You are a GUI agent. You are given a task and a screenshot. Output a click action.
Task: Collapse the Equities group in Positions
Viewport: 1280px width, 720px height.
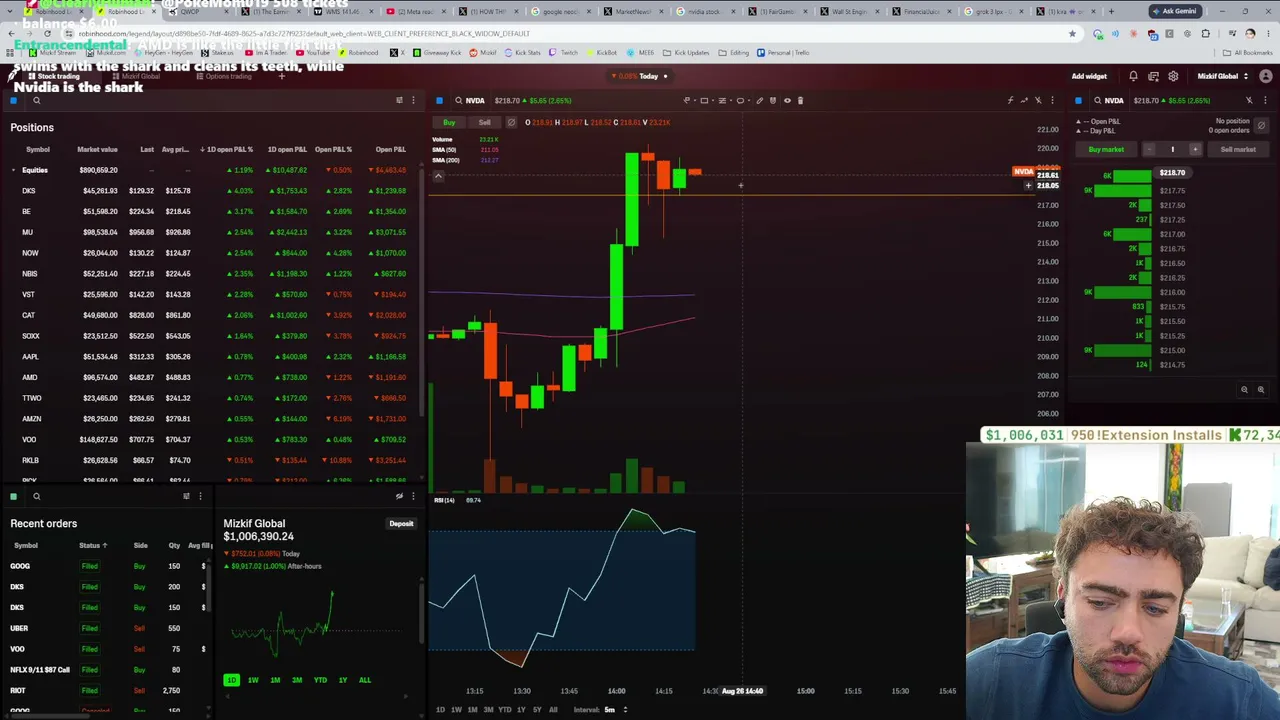pyautogui.click(x=14, y=170)
